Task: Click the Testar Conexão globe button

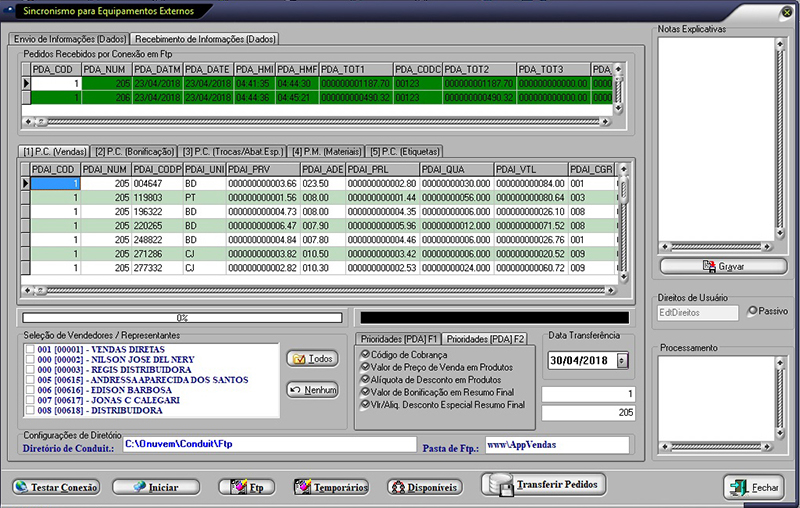Action: click(x=58, y=487)
